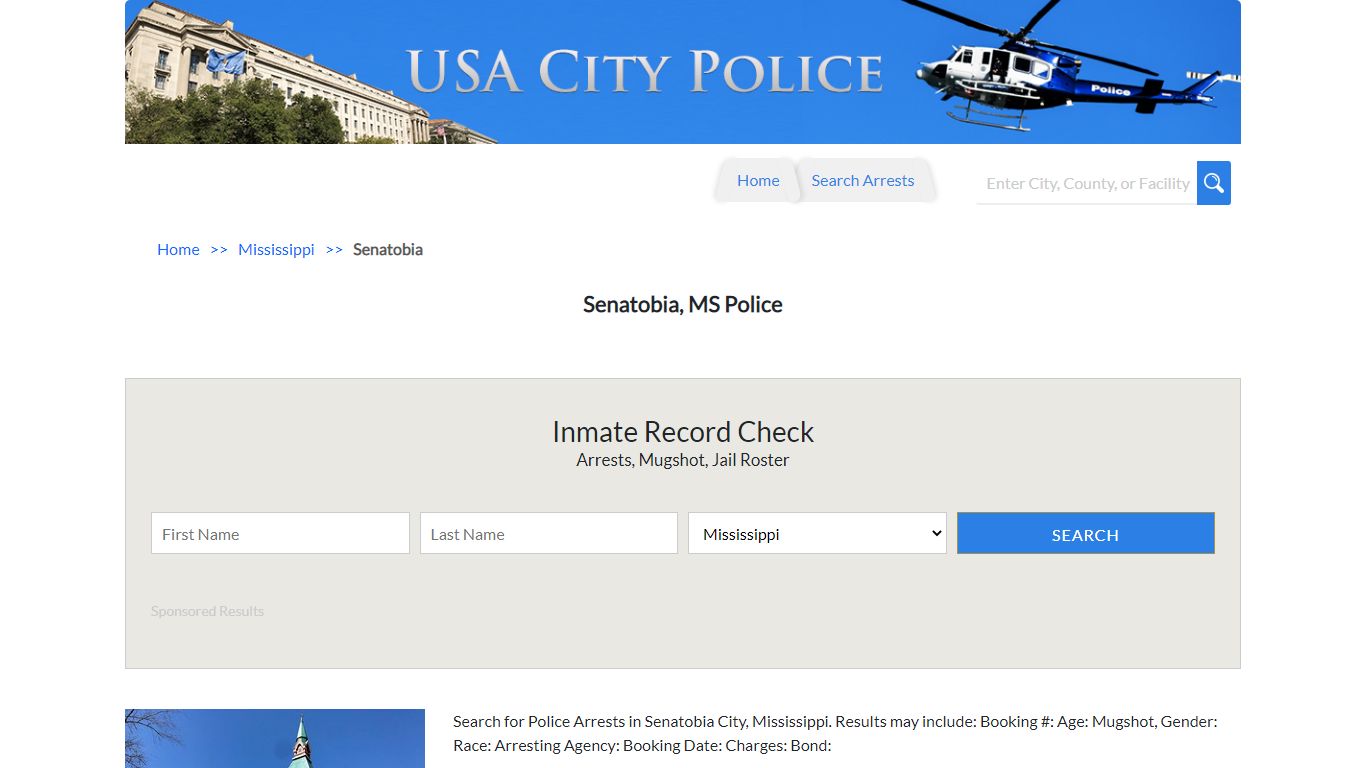Click the Senatobia breadcrumb item
The height and width of the screenshot is (768, 1366).
(x=388, y=249)
